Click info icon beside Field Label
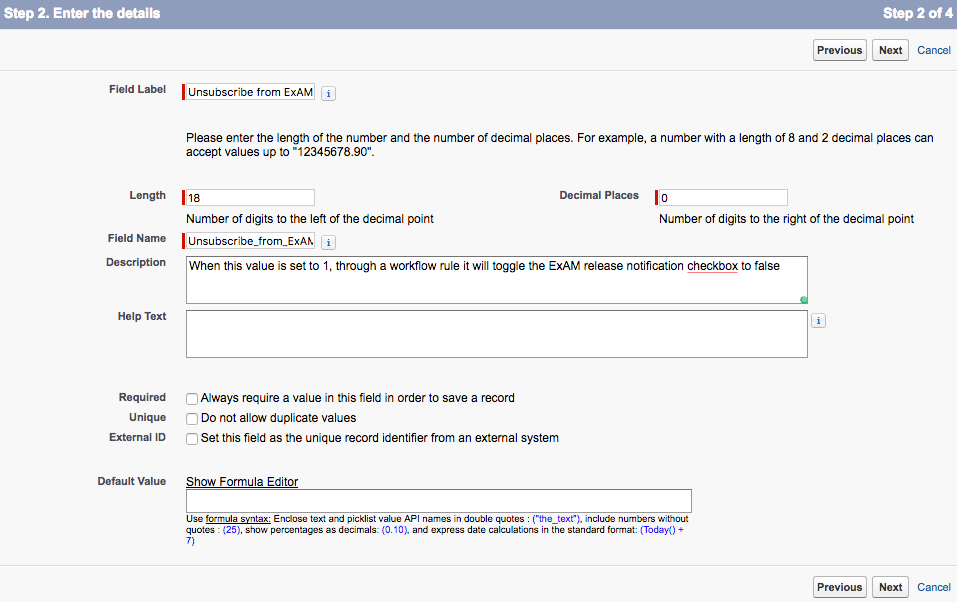Viewport: 957px width, 602px height. pyautogui.click(x=328, y=93)
